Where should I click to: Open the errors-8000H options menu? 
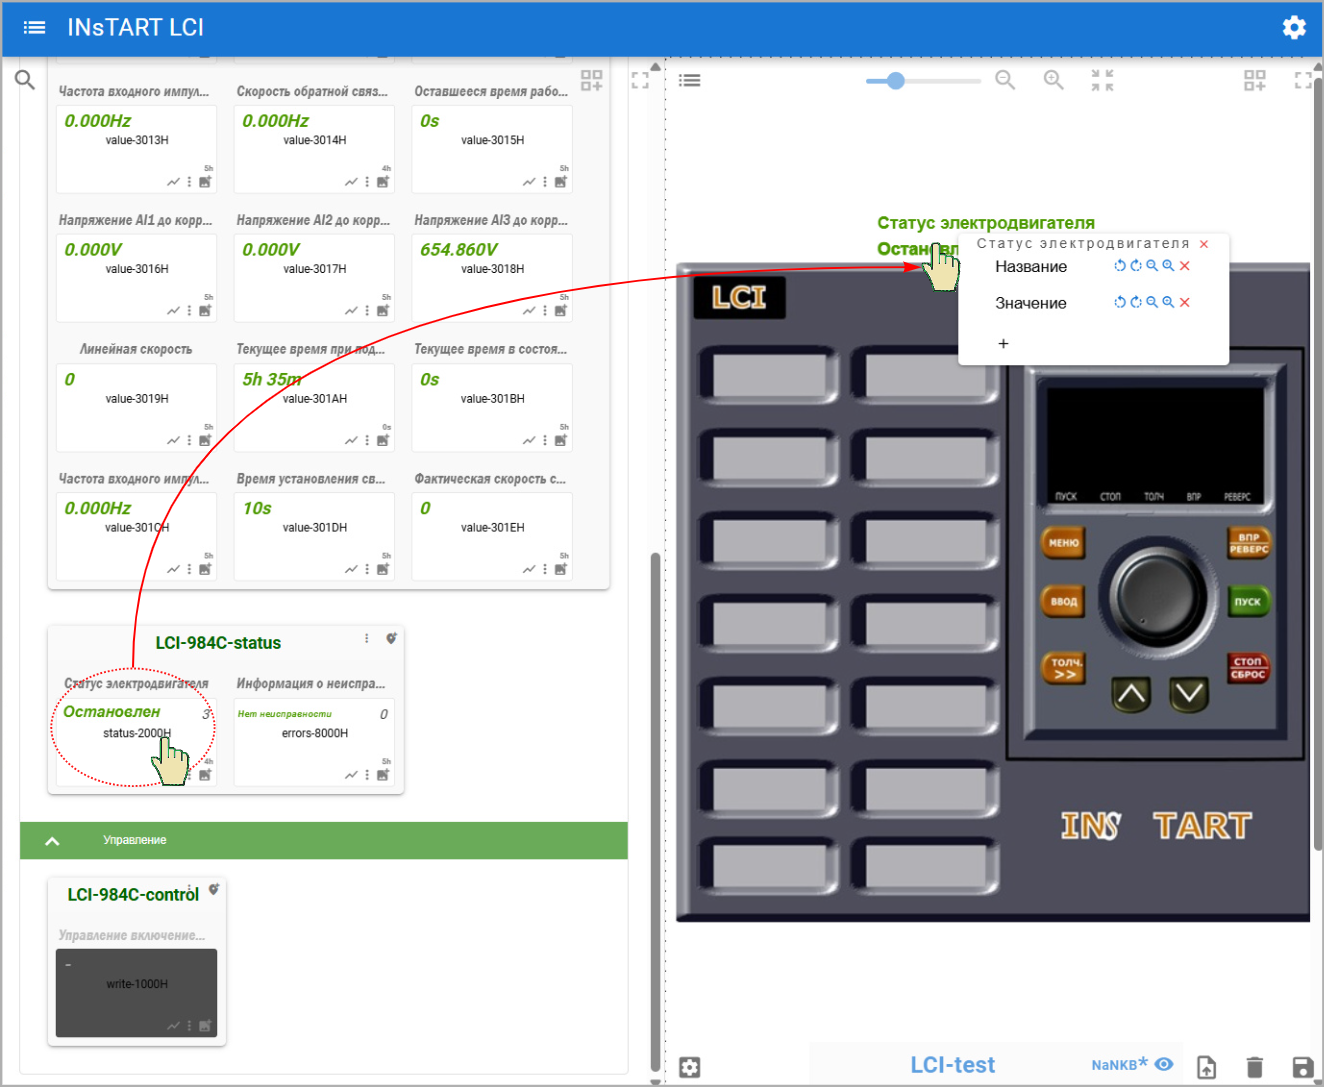pos(367,775)
